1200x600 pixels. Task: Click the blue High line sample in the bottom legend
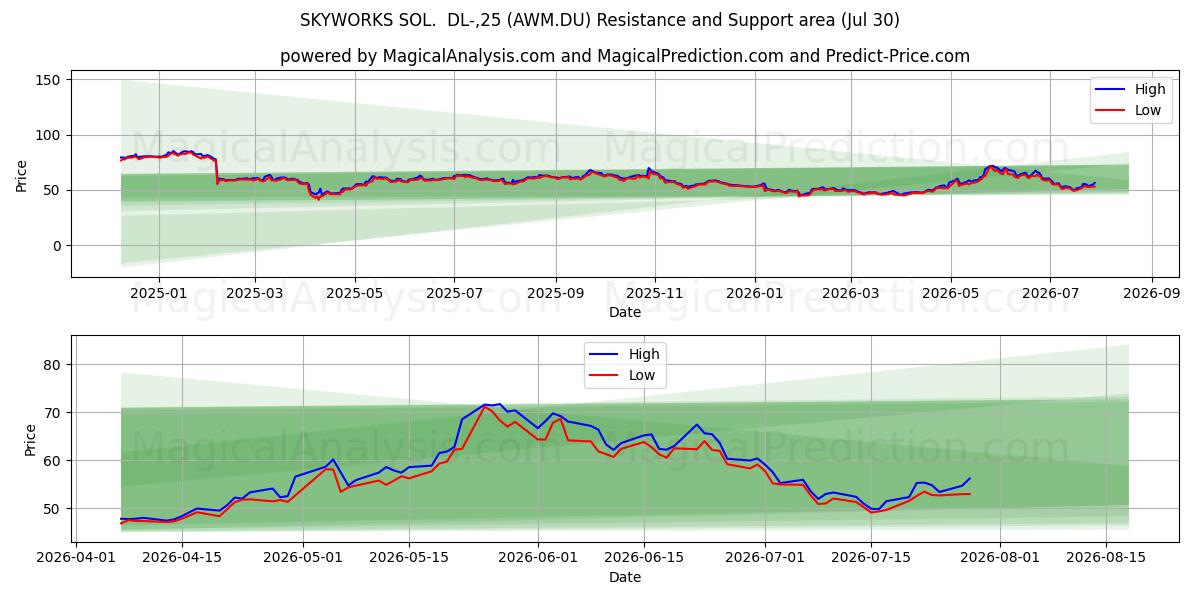pos(604,355)
